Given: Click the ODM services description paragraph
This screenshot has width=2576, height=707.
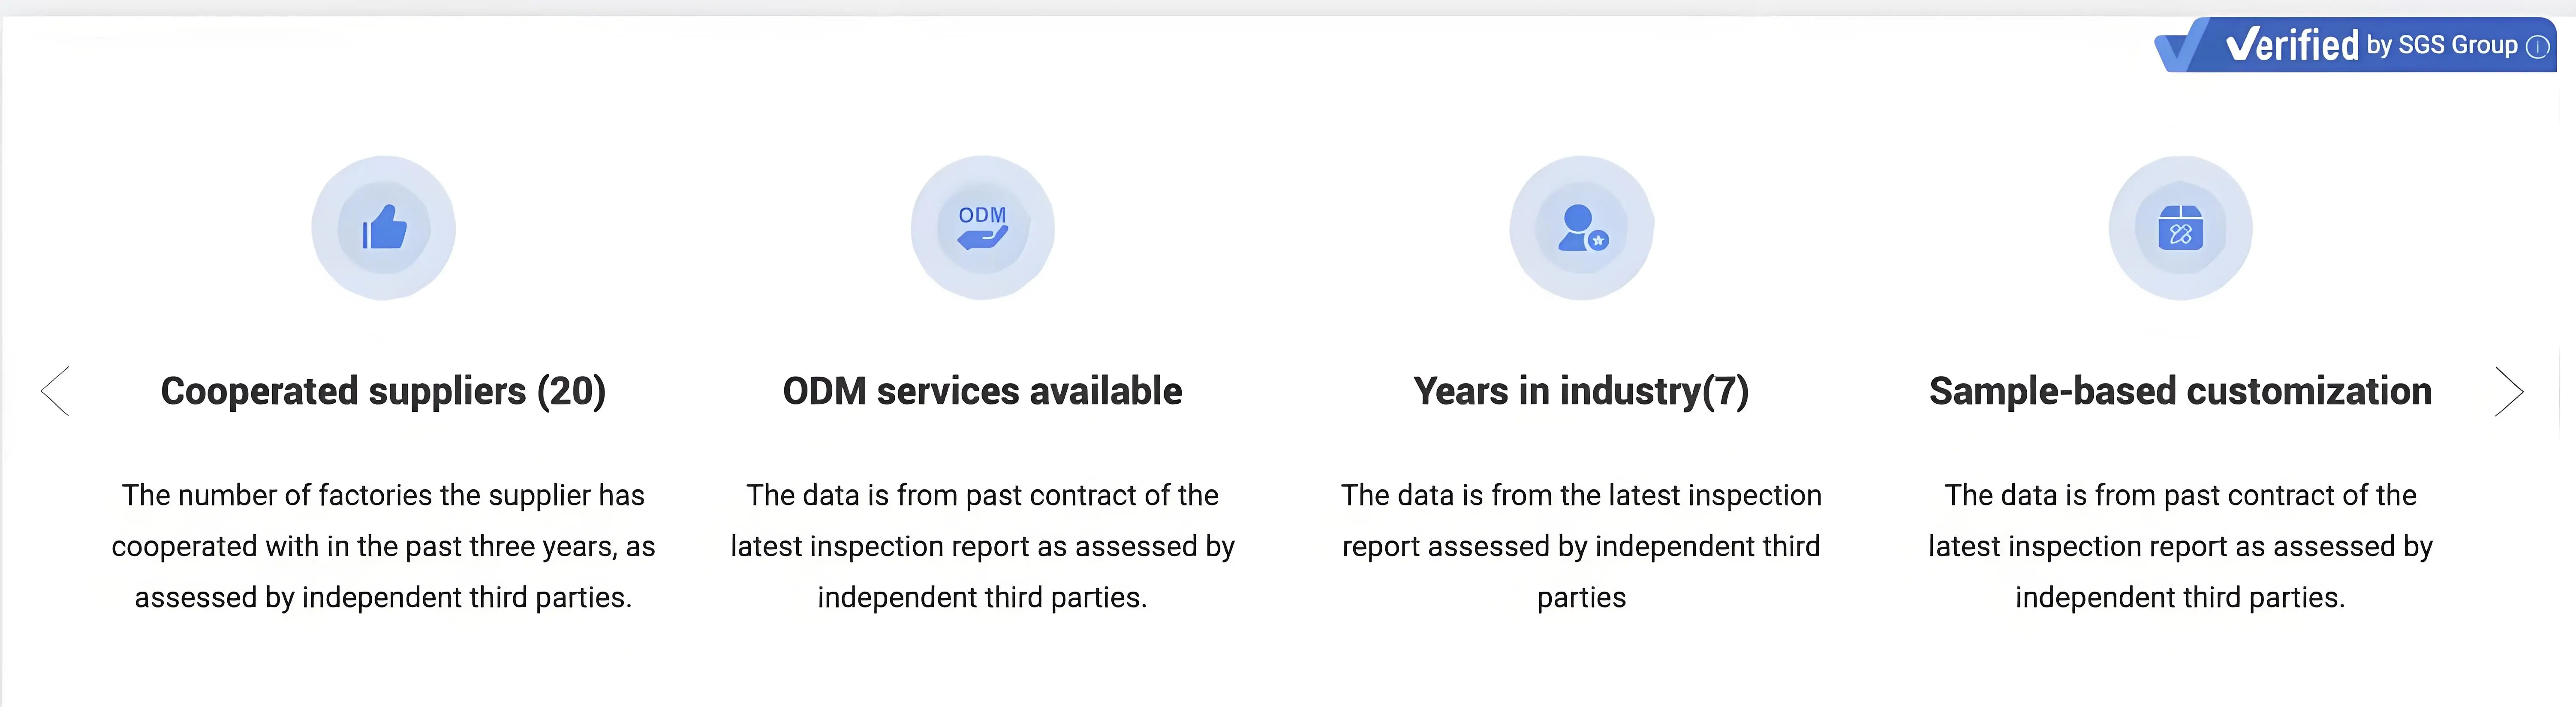Looking at the screenshot, I should [982, 546].
